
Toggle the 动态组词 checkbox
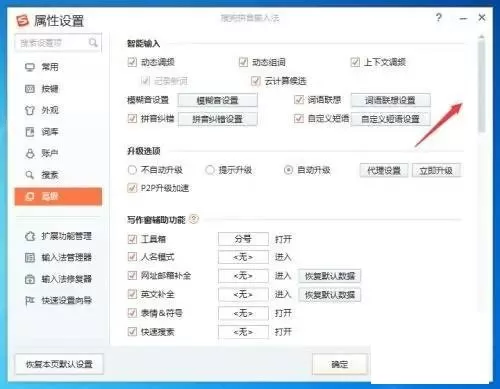[x=243, y=62]
